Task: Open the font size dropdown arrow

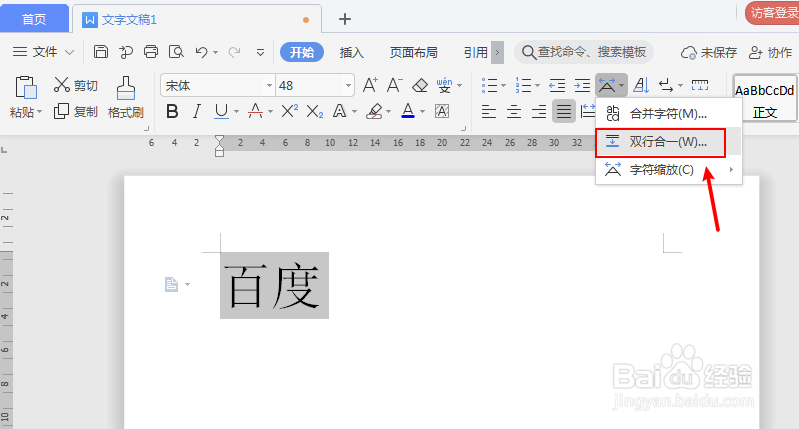Action: click(348, 86)
